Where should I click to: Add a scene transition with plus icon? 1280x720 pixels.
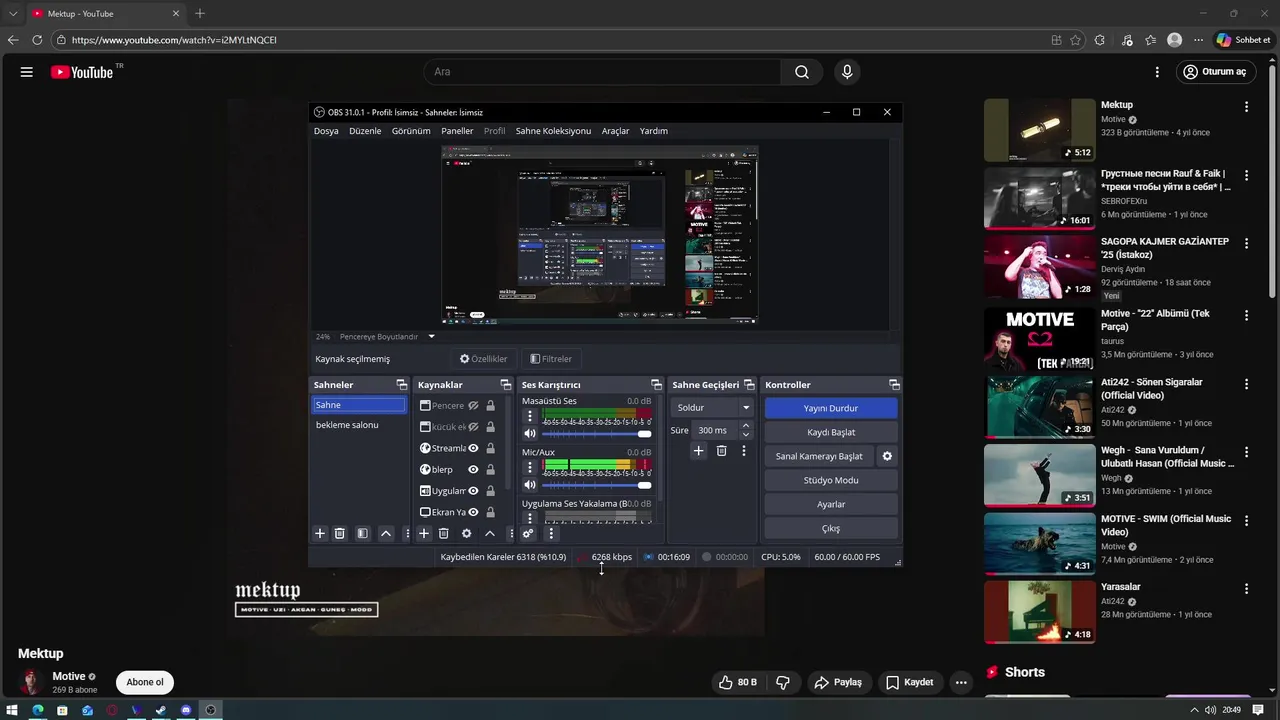tap(699, 451)
